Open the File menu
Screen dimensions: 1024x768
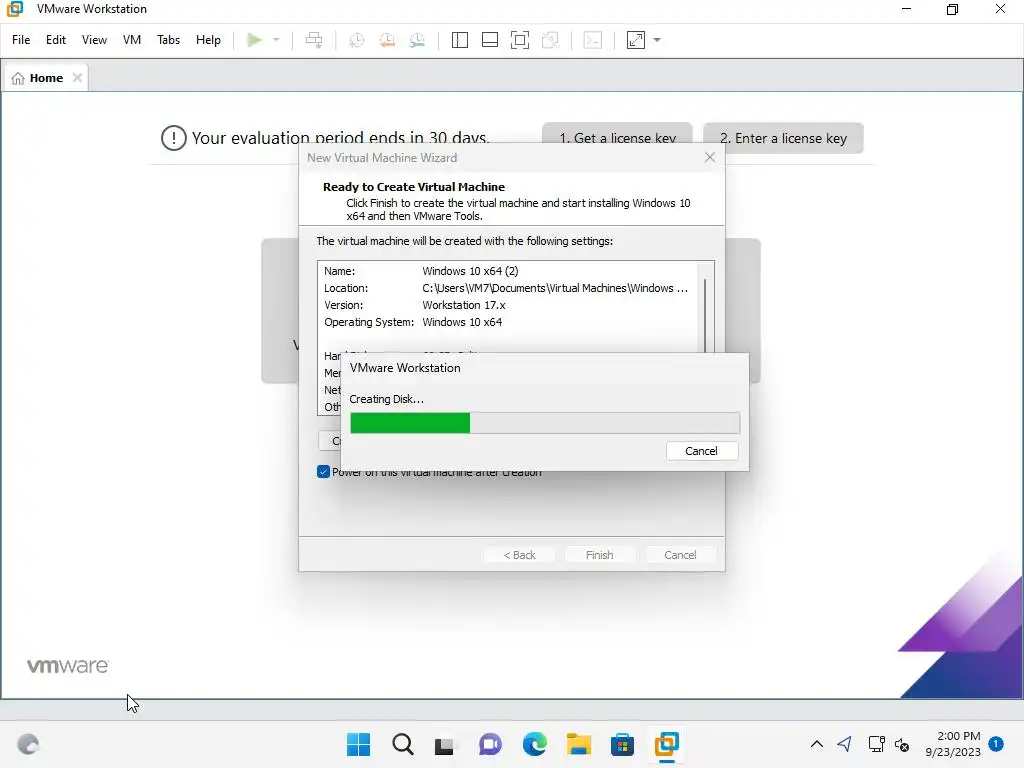[21, 40]
